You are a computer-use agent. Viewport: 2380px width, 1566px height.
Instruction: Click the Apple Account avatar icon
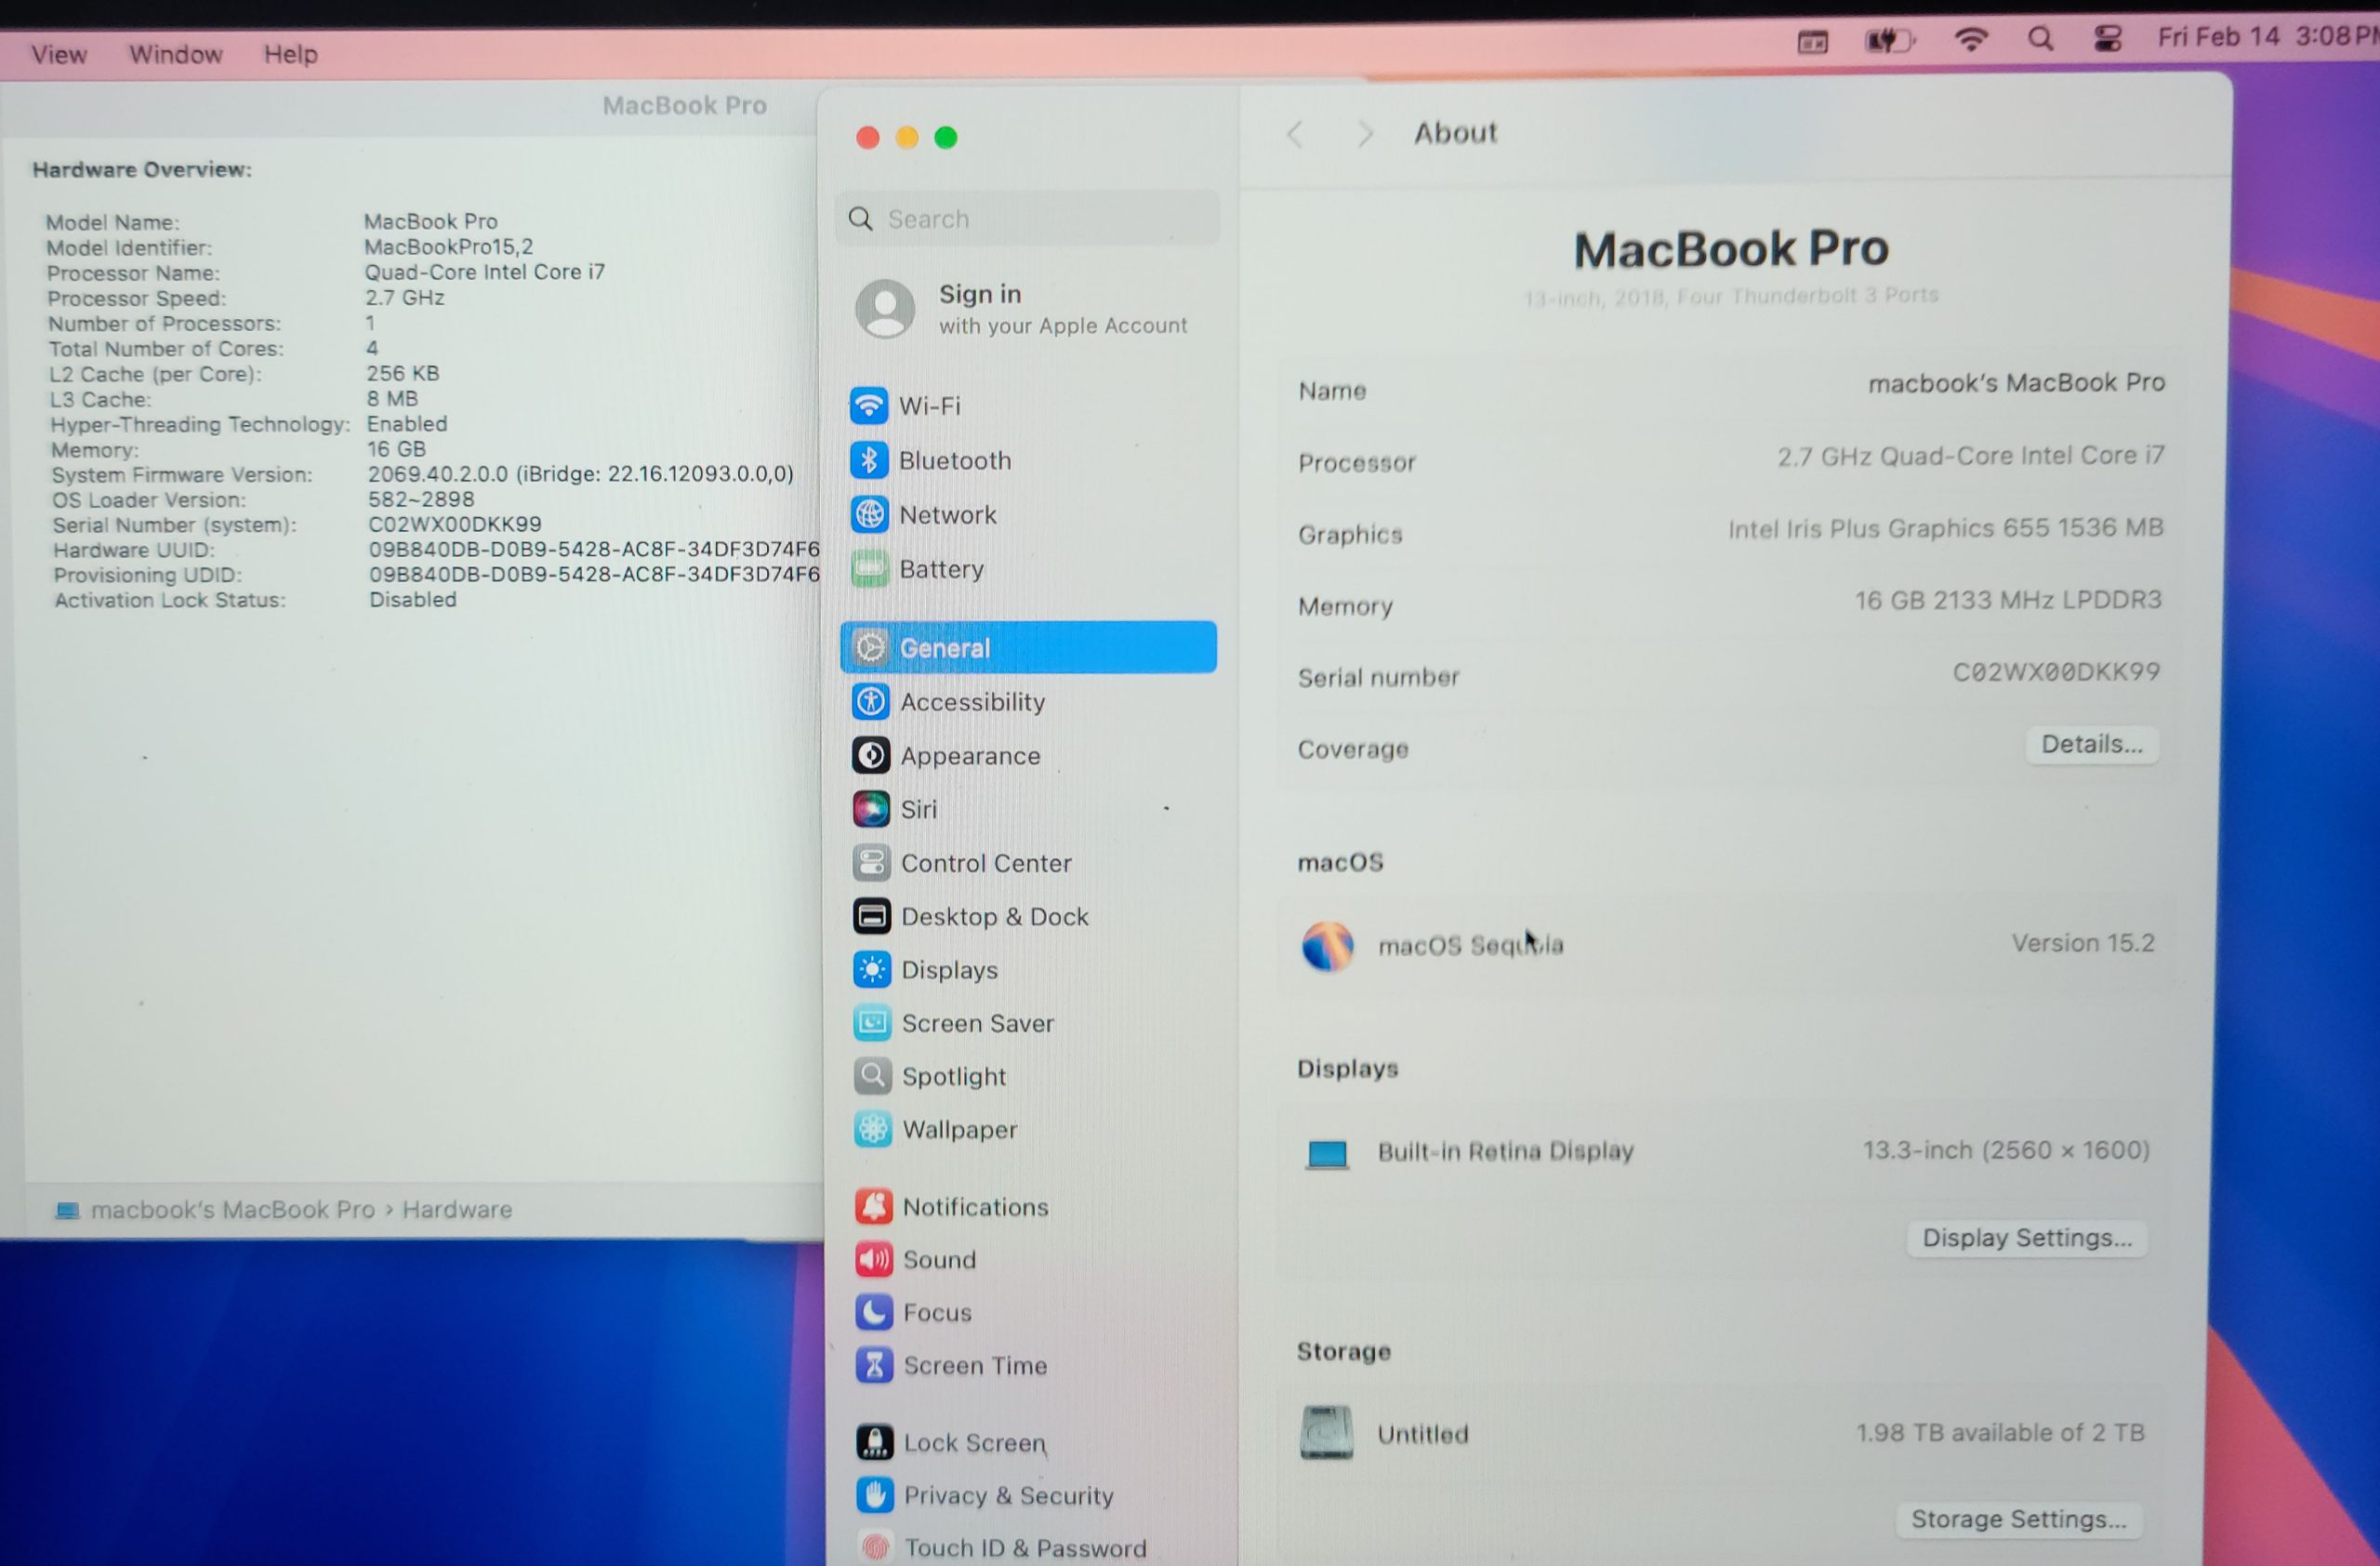click(885, 309)
